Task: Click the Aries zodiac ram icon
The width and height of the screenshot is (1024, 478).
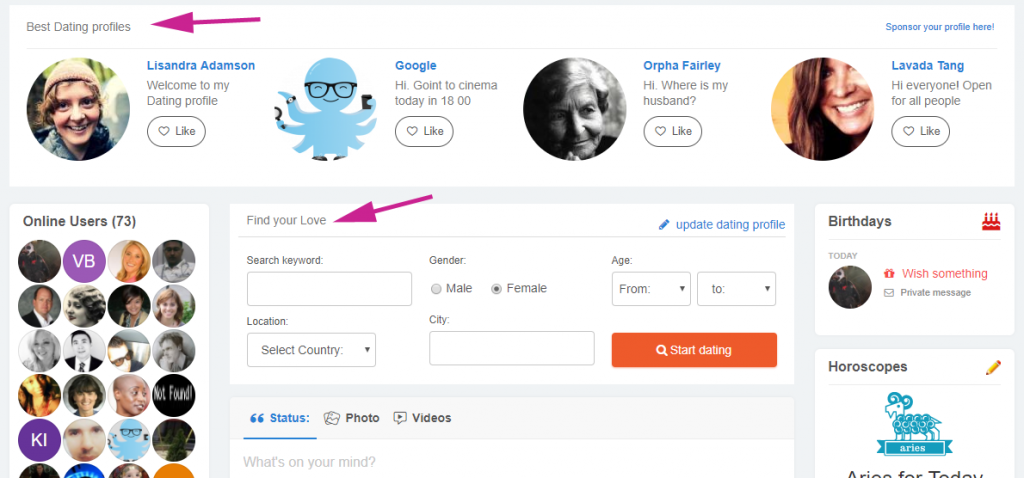Action: 914,423
